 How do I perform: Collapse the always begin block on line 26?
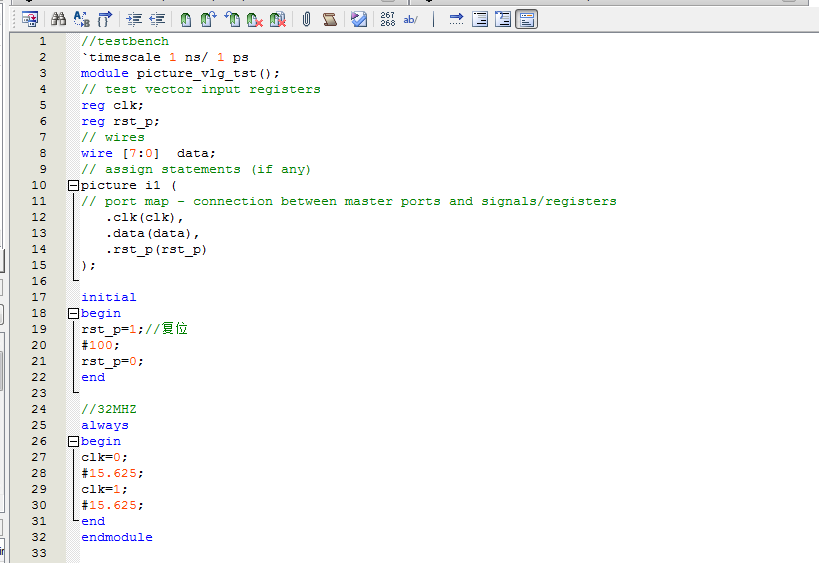click(73, 442)
